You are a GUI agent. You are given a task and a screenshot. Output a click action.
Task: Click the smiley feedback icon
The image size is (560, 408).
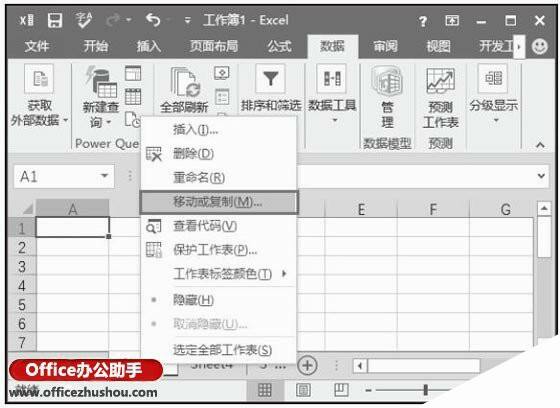539,46
